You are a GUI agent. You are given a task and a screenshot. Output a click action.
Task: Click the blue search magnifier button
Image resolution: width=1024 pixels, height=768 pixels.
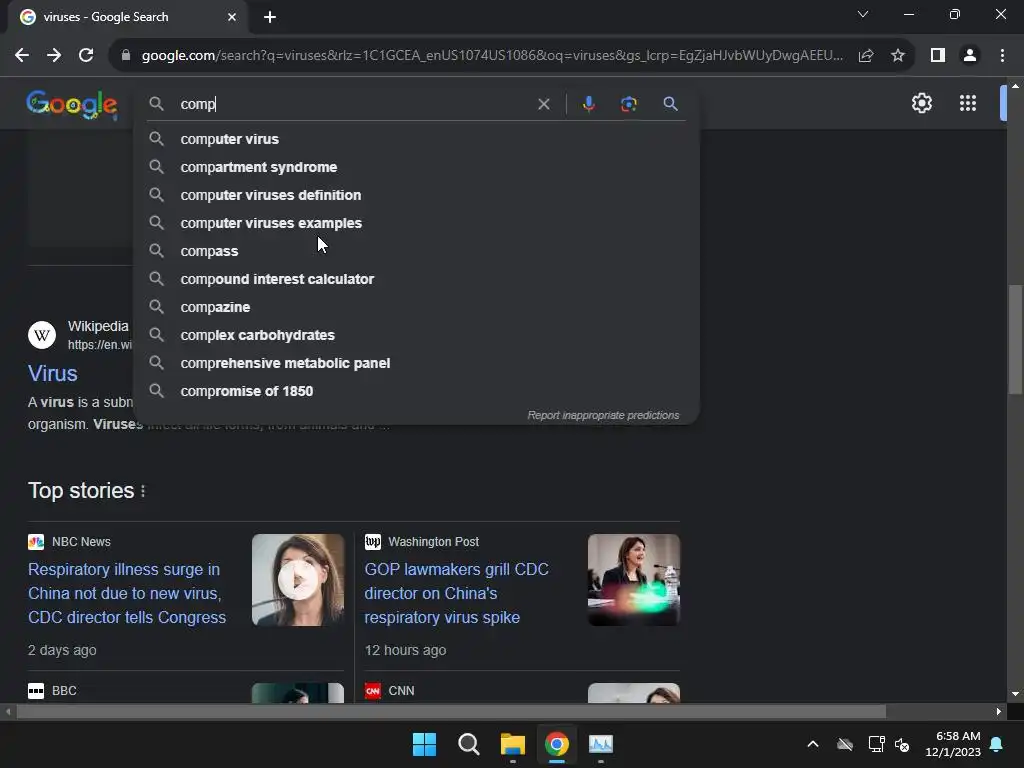670,104
